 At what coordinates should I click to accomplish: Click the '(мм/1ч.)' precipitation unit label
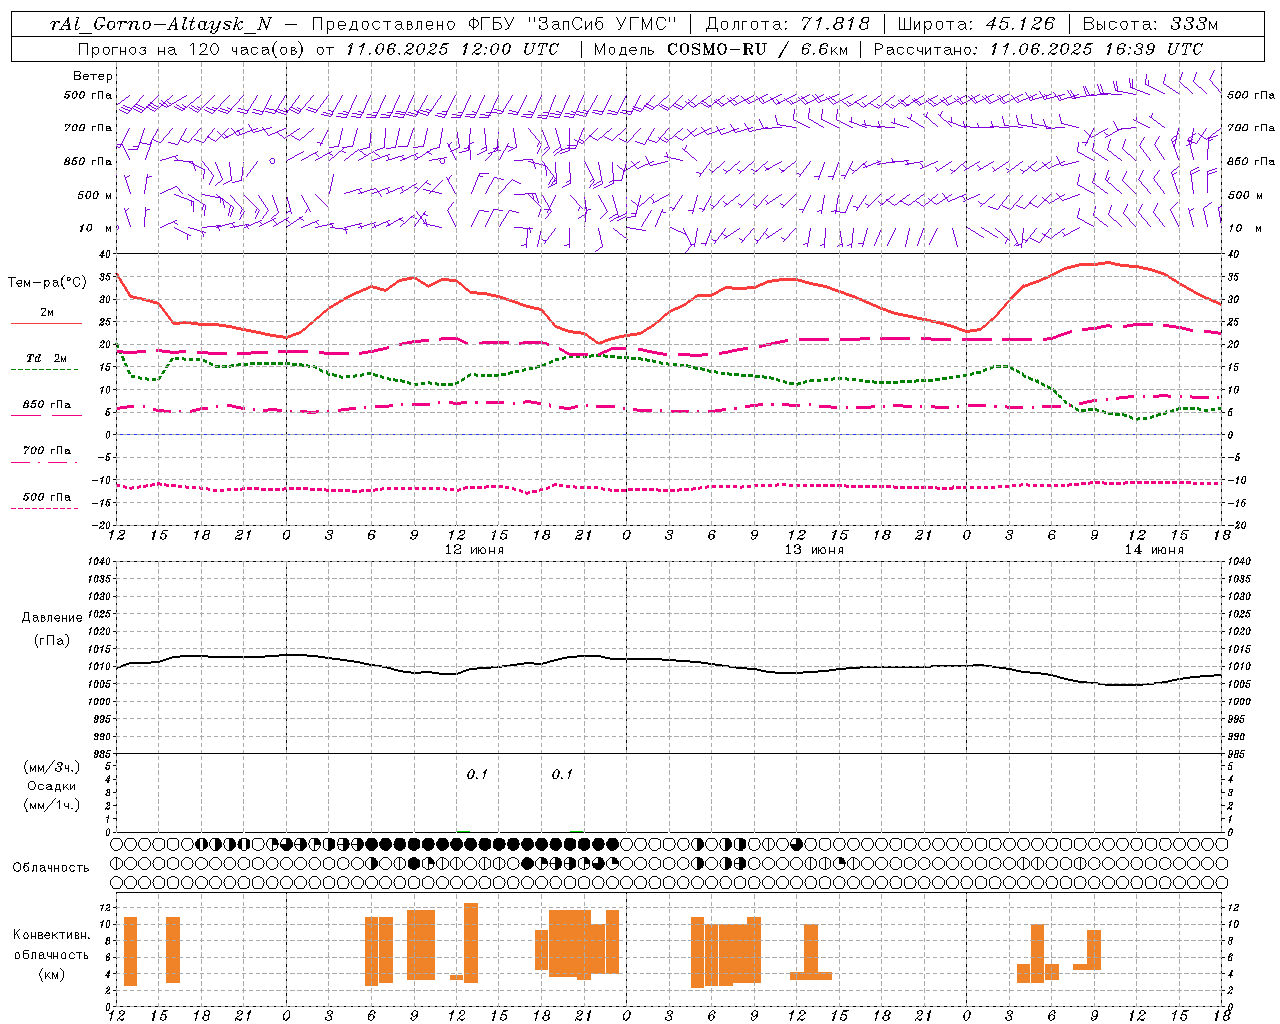[52, 805]
